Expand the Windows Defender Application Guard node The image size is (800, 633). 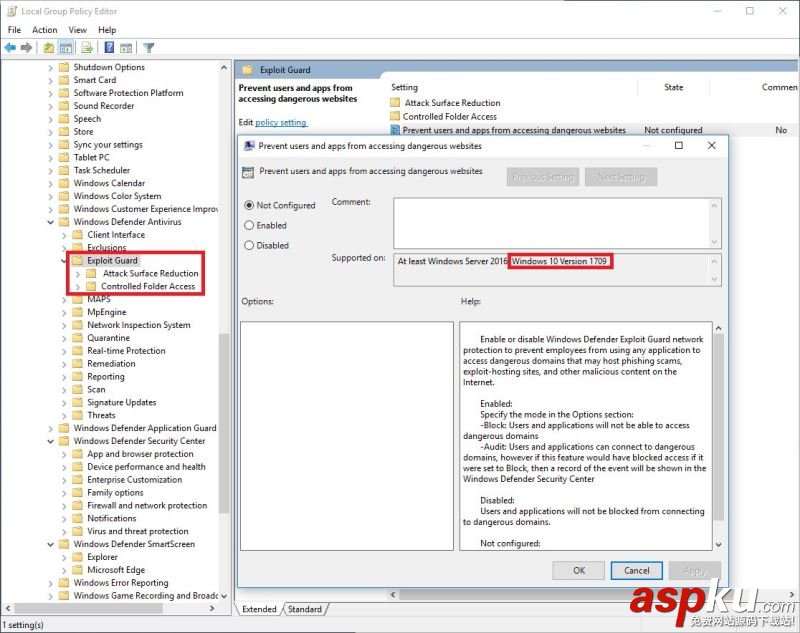tap(51, 428)
